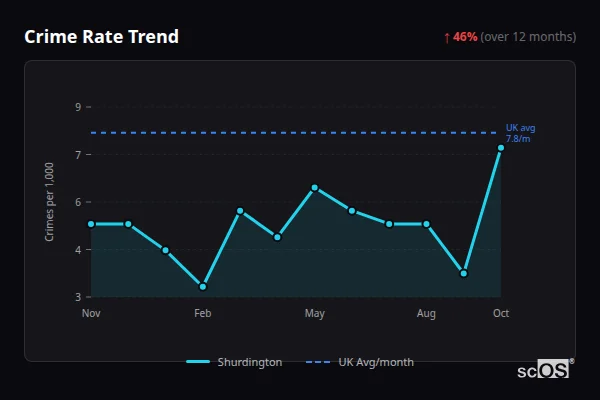This screenshot has width=600, height=400.
Task: Click the 'Oct' x-axis label
Action: coord(501,313)
